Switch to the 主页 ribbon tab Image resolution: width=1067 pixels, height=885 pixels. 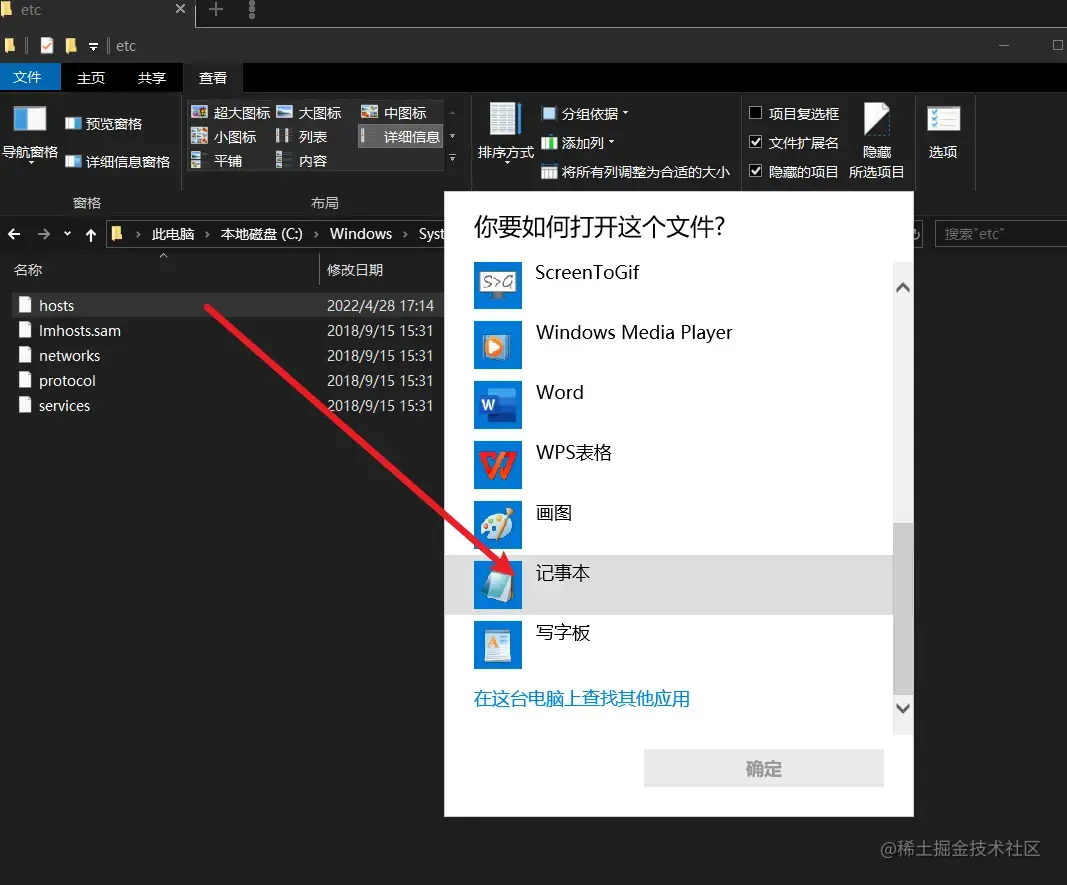tap(91, 78)
